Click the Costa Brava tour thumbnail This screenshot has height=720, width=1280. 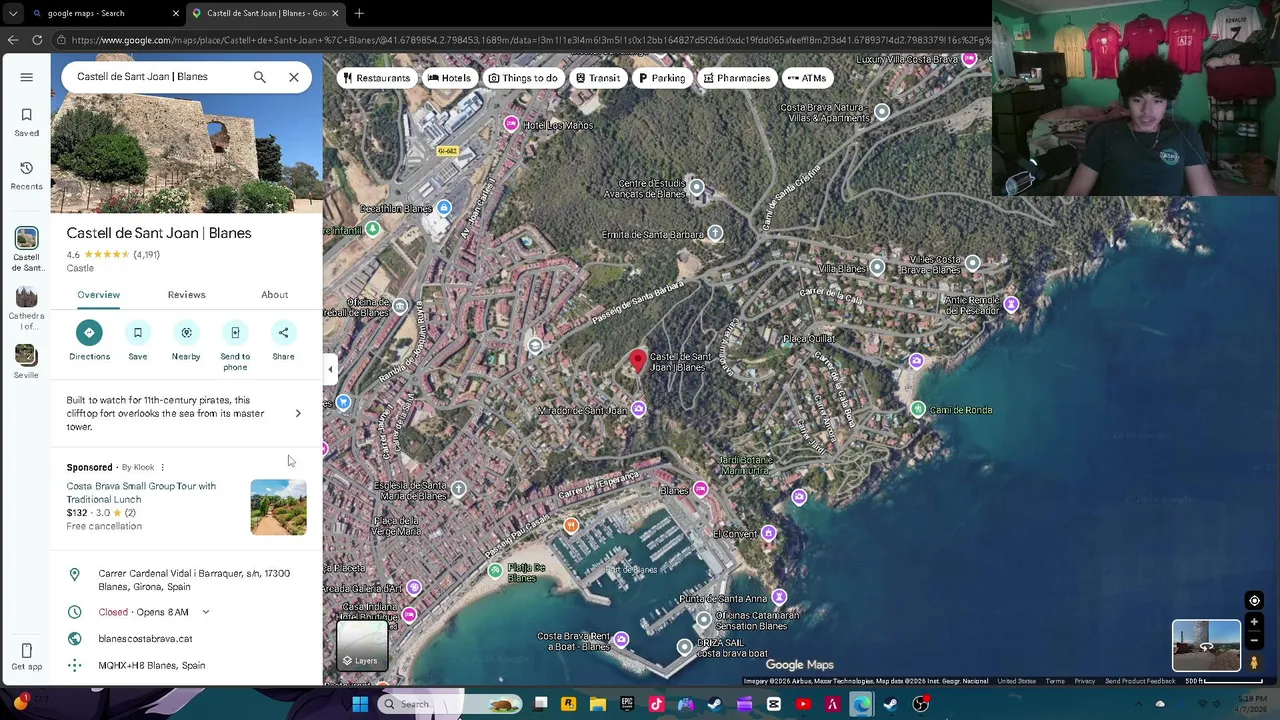click(x=278, y=507)
